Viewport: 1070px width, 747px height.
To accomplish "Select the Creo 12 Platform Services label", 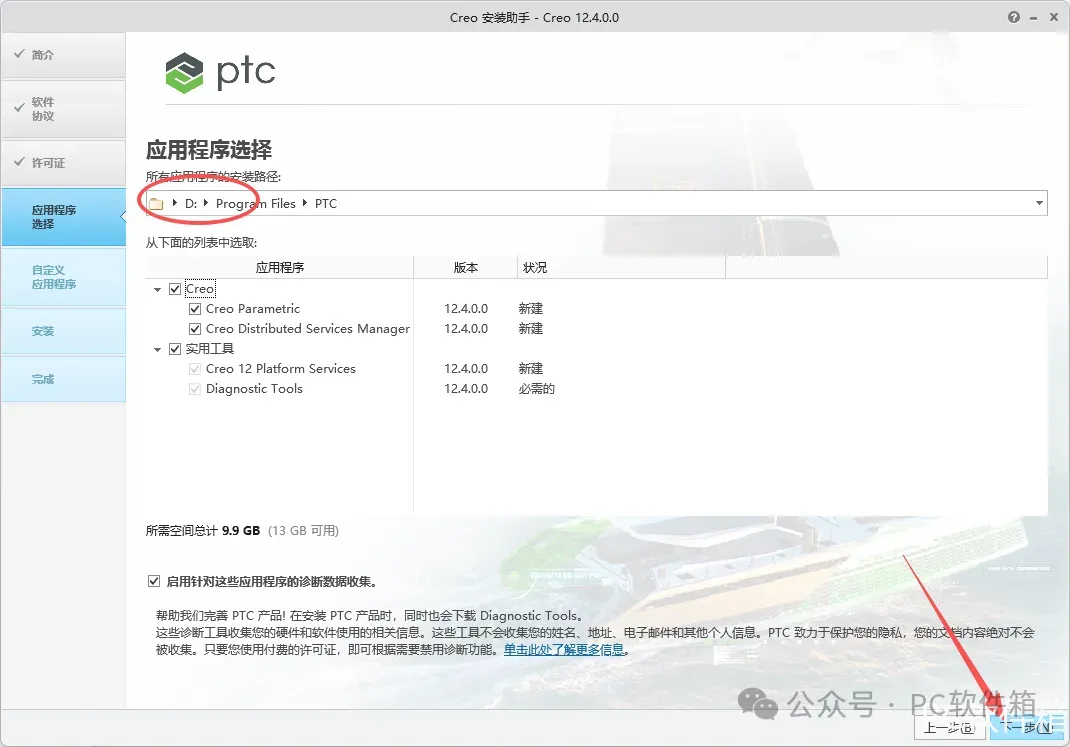I will tap(280, 369).
